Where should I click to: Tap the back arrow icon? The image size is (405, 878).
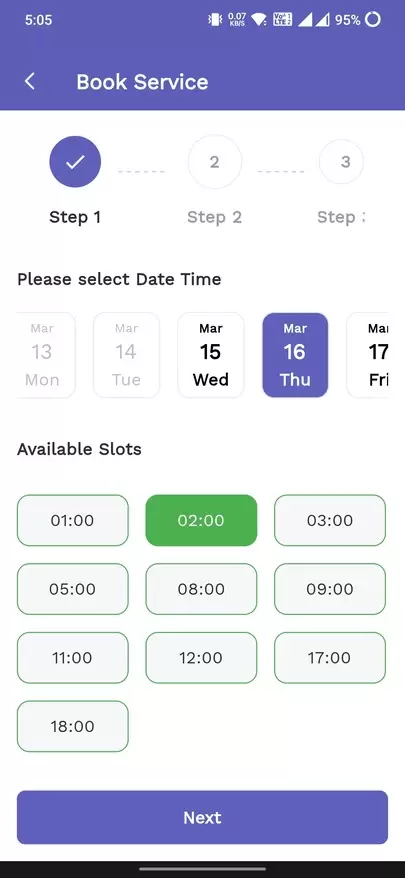click(x=30, y=82)
